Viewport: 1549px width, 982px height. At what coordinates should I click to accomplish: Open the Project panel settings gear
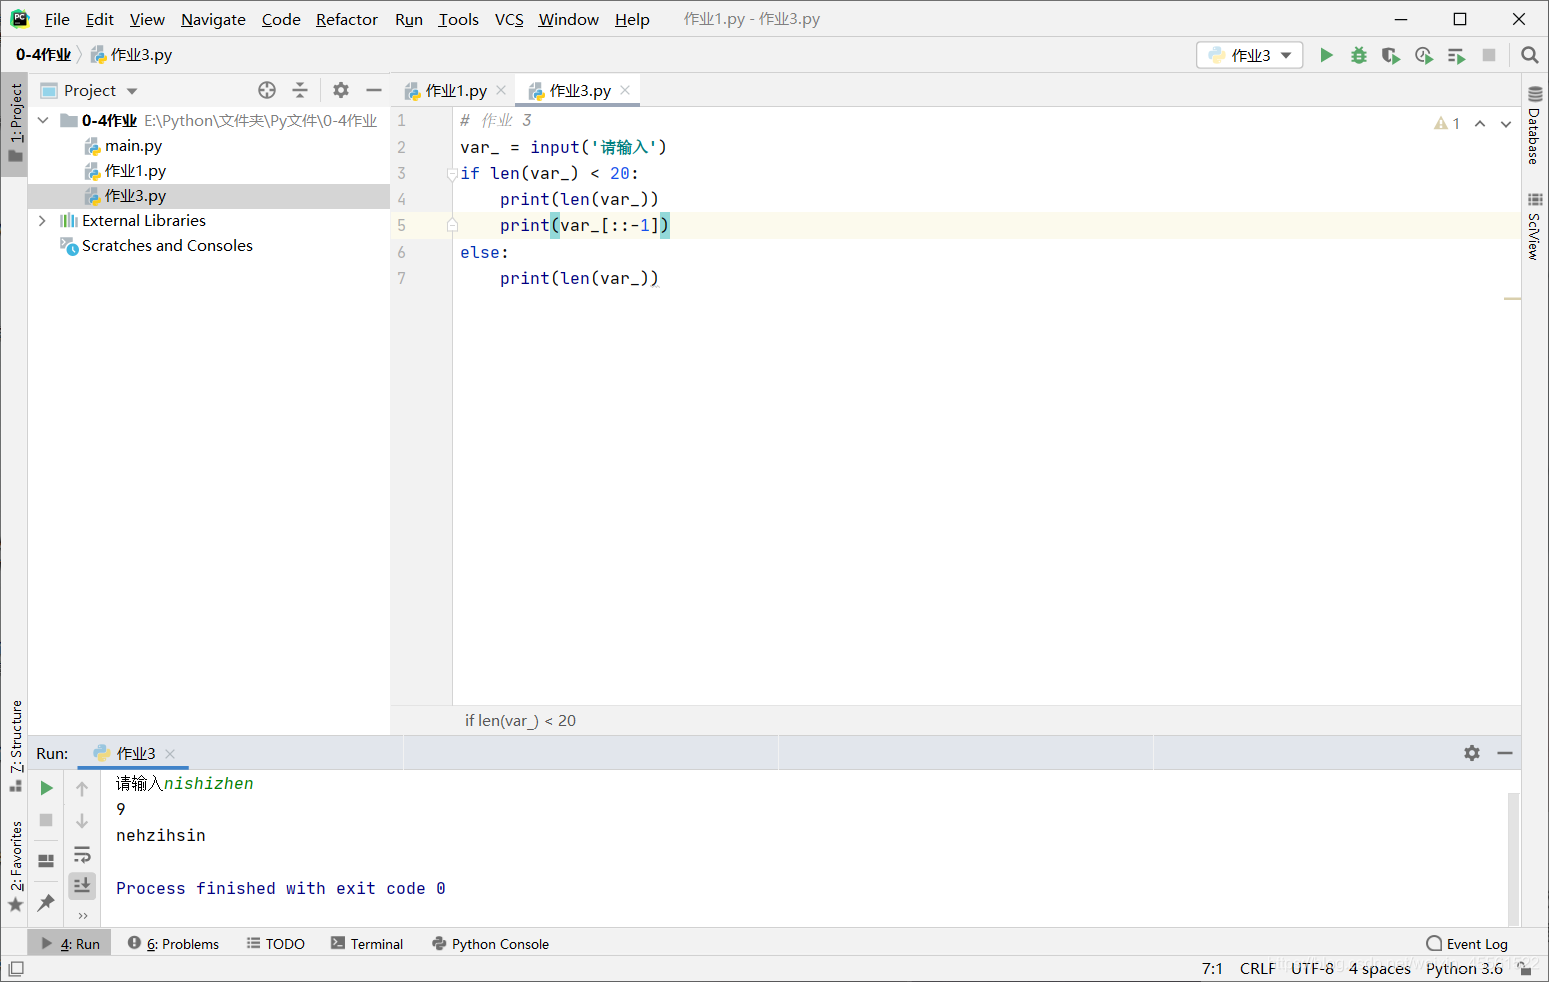pos(341,90)
